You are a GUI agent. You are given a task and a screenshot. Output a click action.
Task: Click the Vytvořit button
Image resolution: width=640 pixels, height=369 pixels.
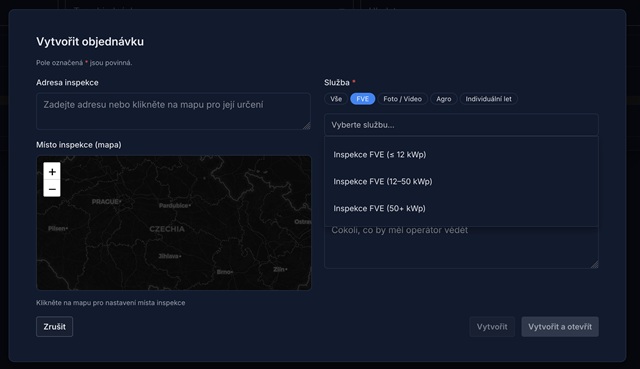tap(492, 327)
